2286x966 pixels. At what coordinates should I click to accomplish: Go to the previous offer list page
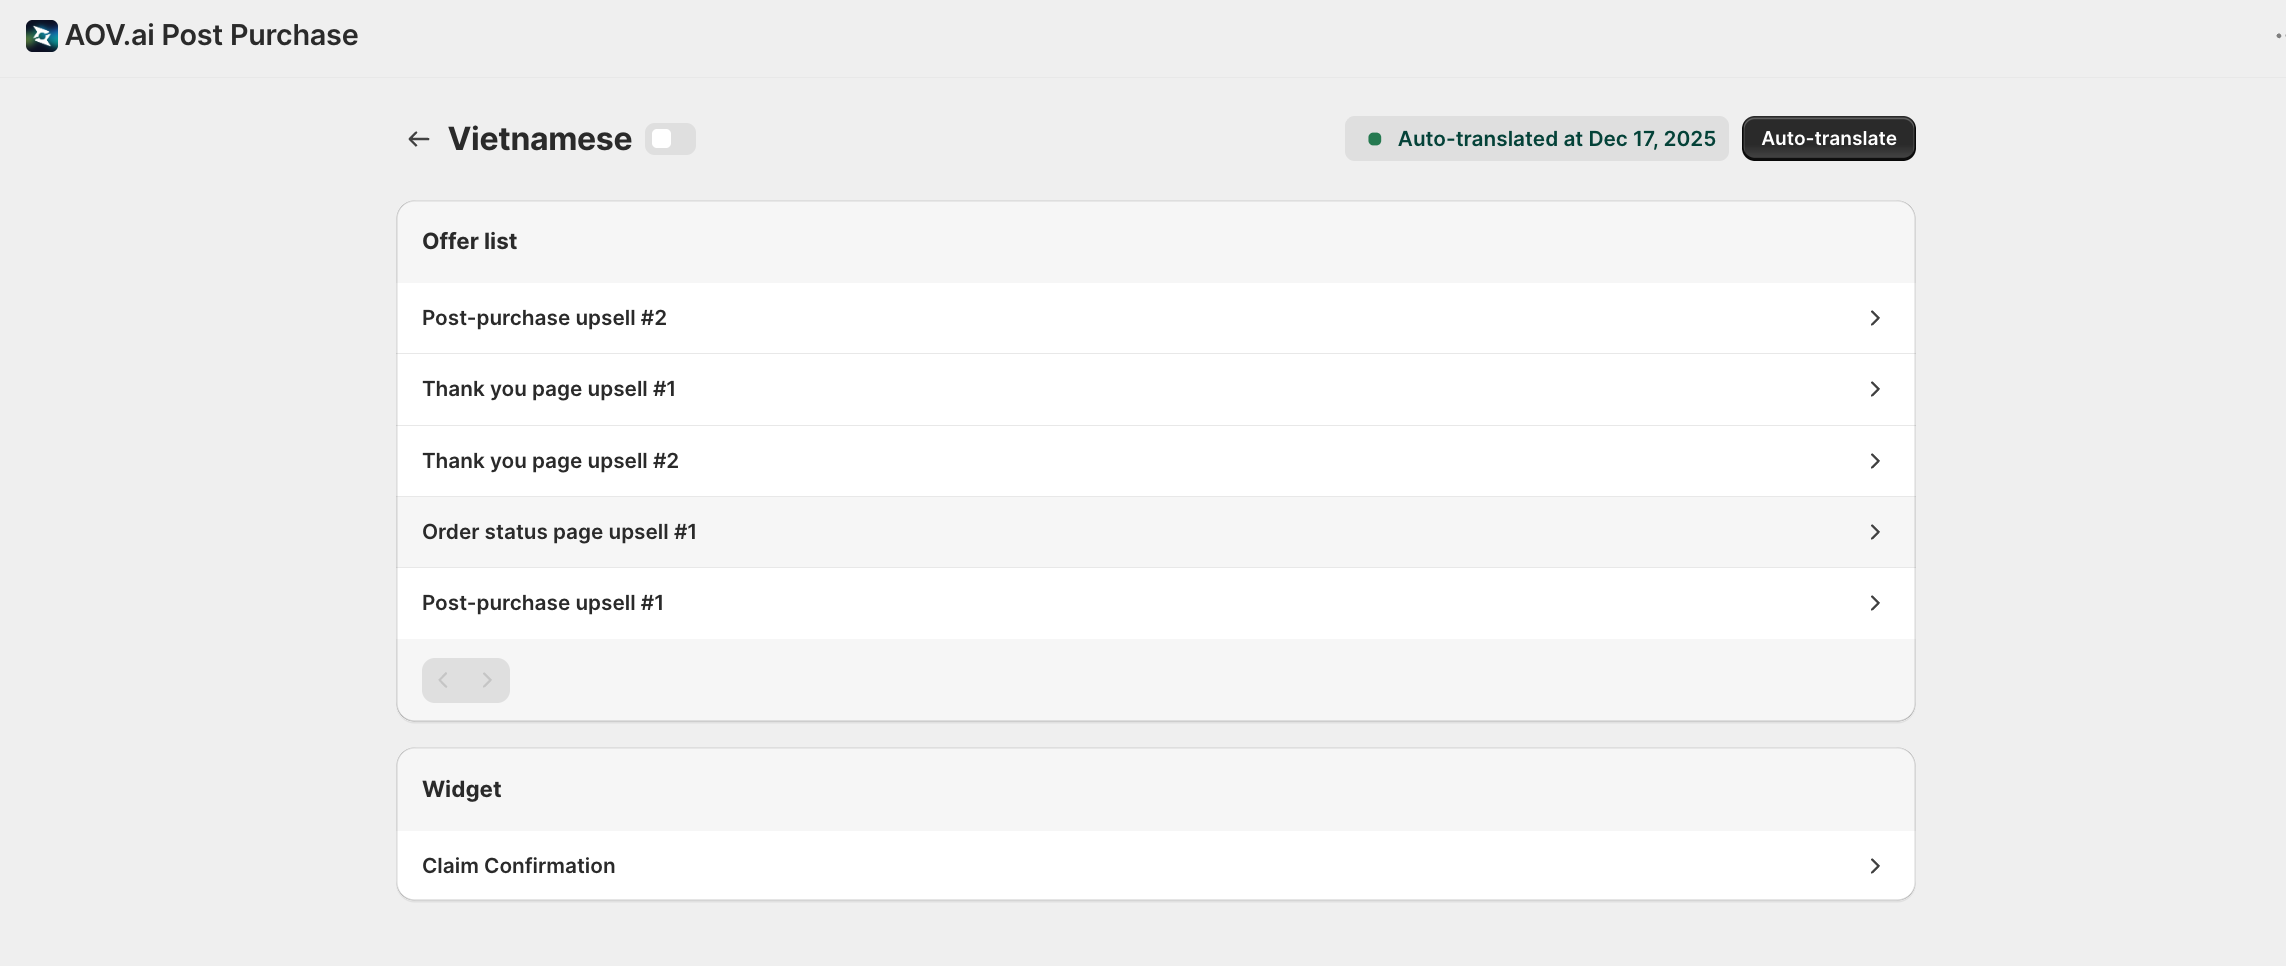[444, 680]
